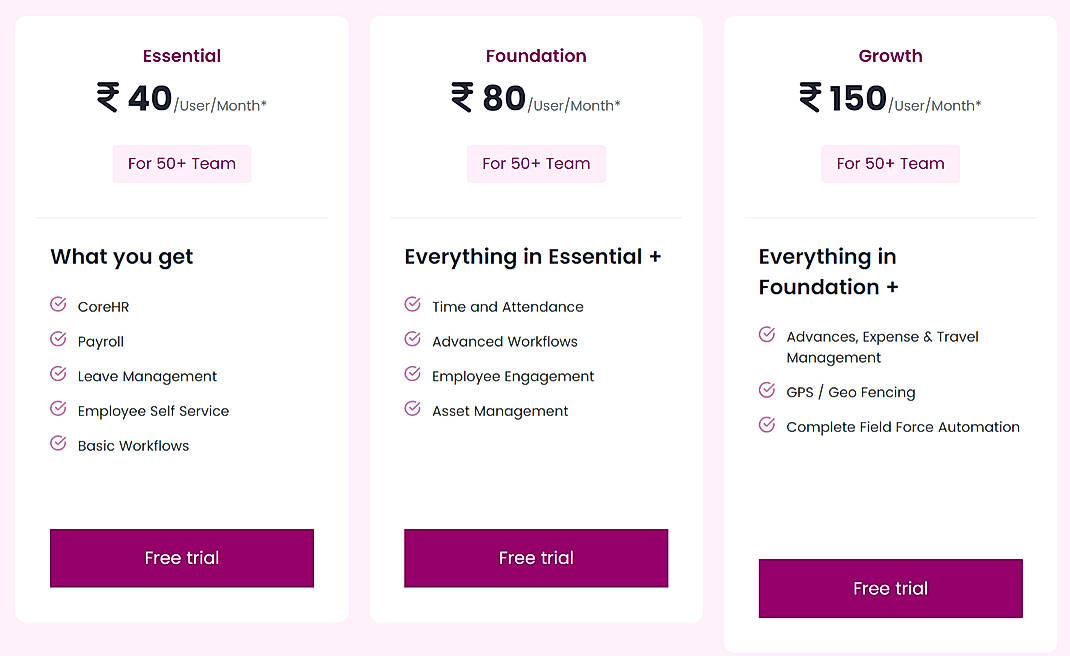Screen dimensions: 1070x656
Task: Select the Leave Management check icon
Action: pos(57,376)
